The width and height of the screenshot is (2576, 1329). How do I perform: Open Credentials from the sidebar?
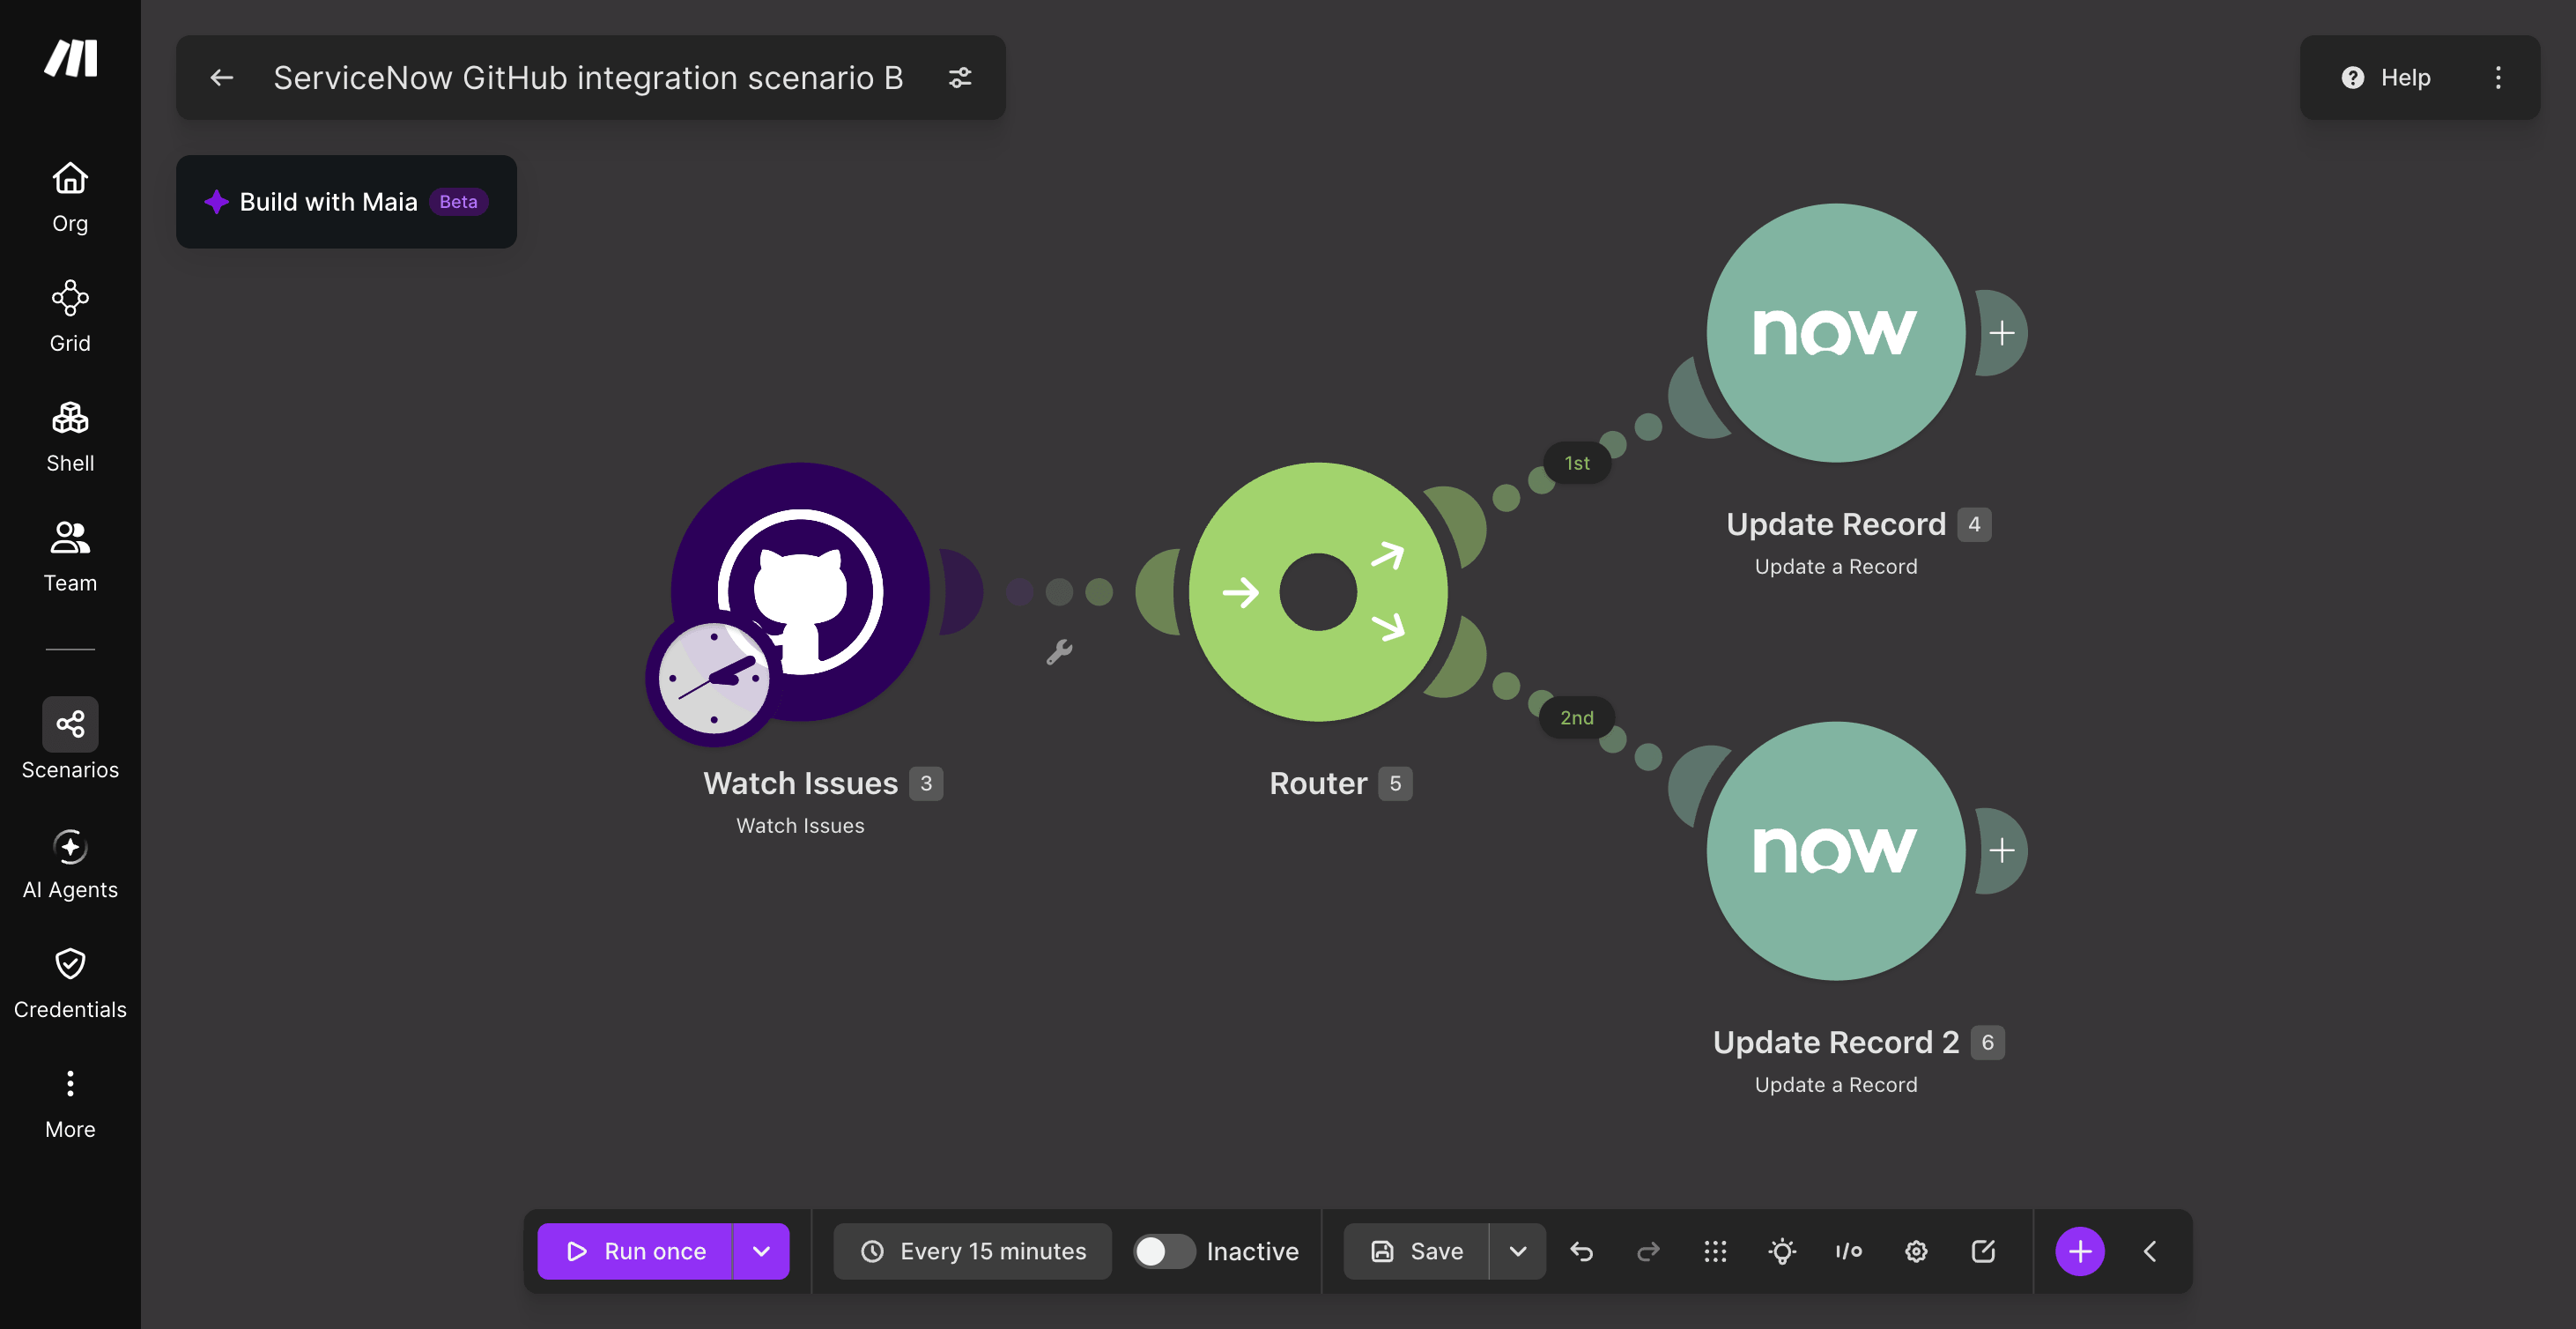pos(70,985)
